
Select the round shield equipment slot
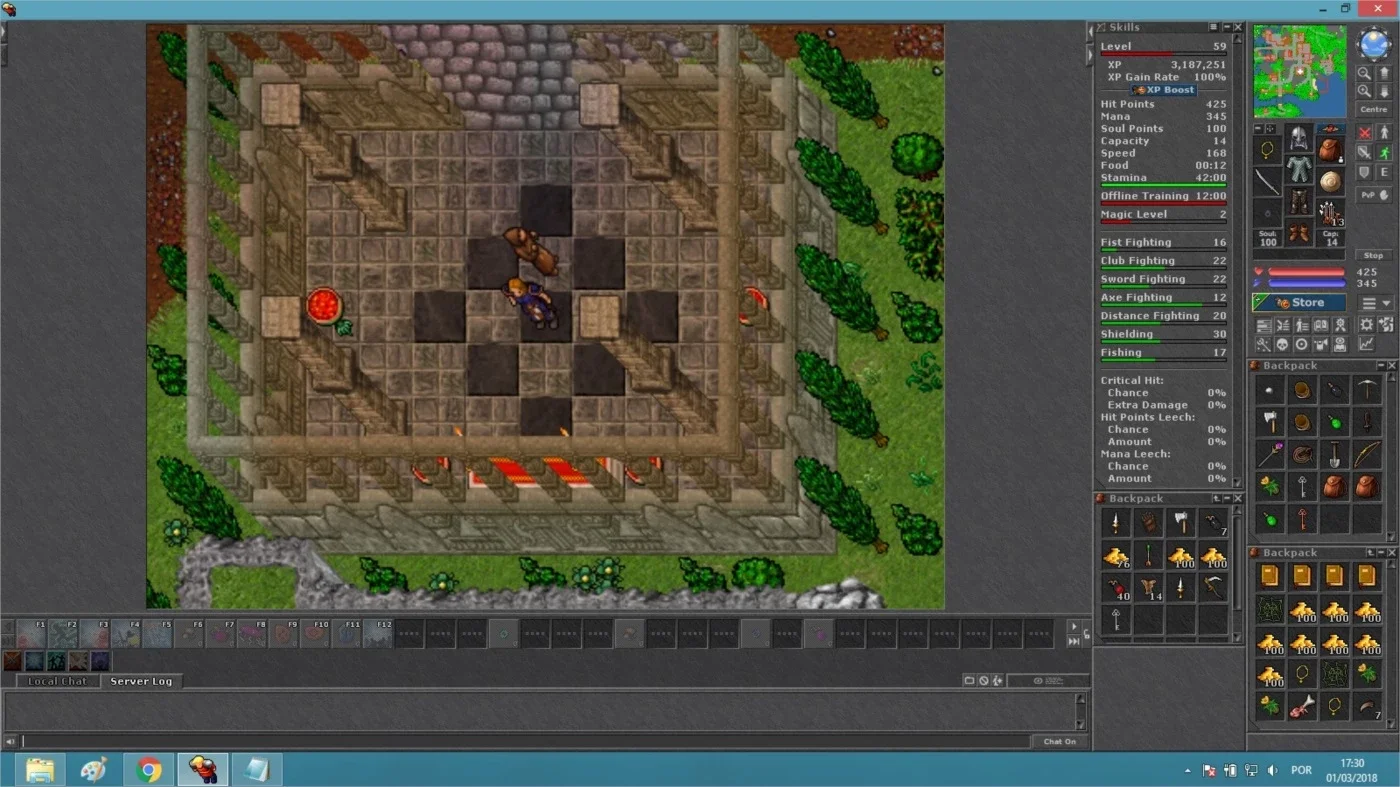click(1330, 181)
